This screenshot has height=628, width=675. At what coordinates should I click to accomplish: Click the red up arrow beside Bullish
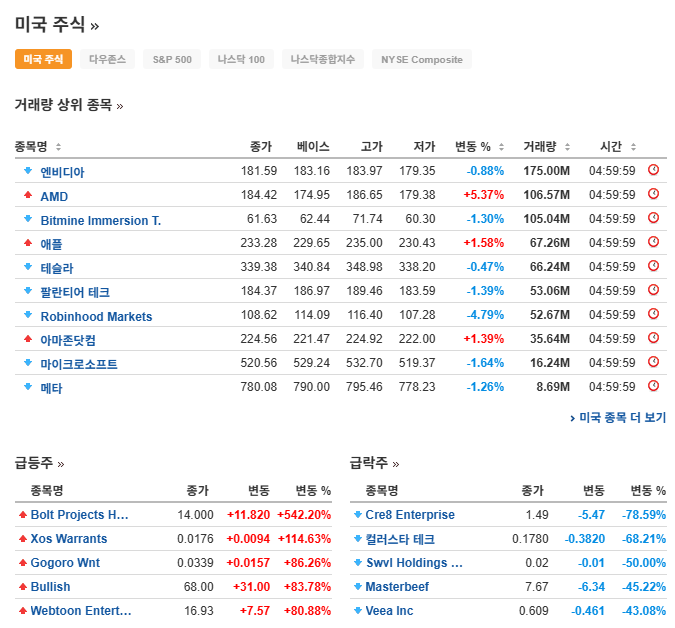coord(23,587)
